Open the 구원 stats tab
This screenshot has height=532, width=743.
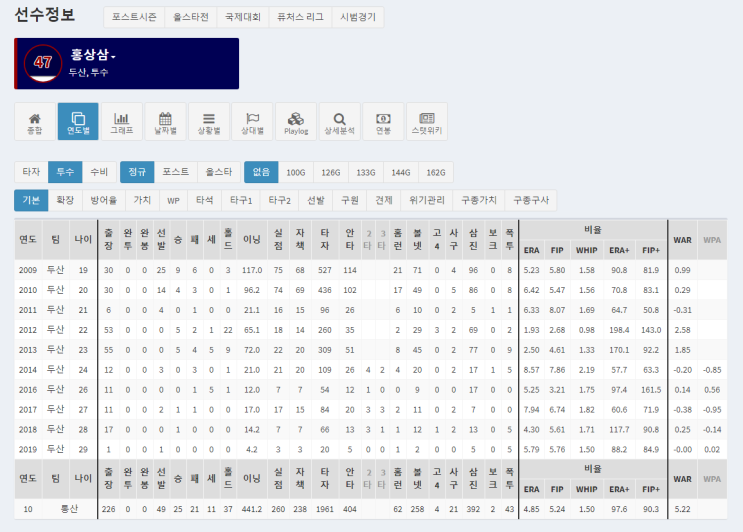350,200
